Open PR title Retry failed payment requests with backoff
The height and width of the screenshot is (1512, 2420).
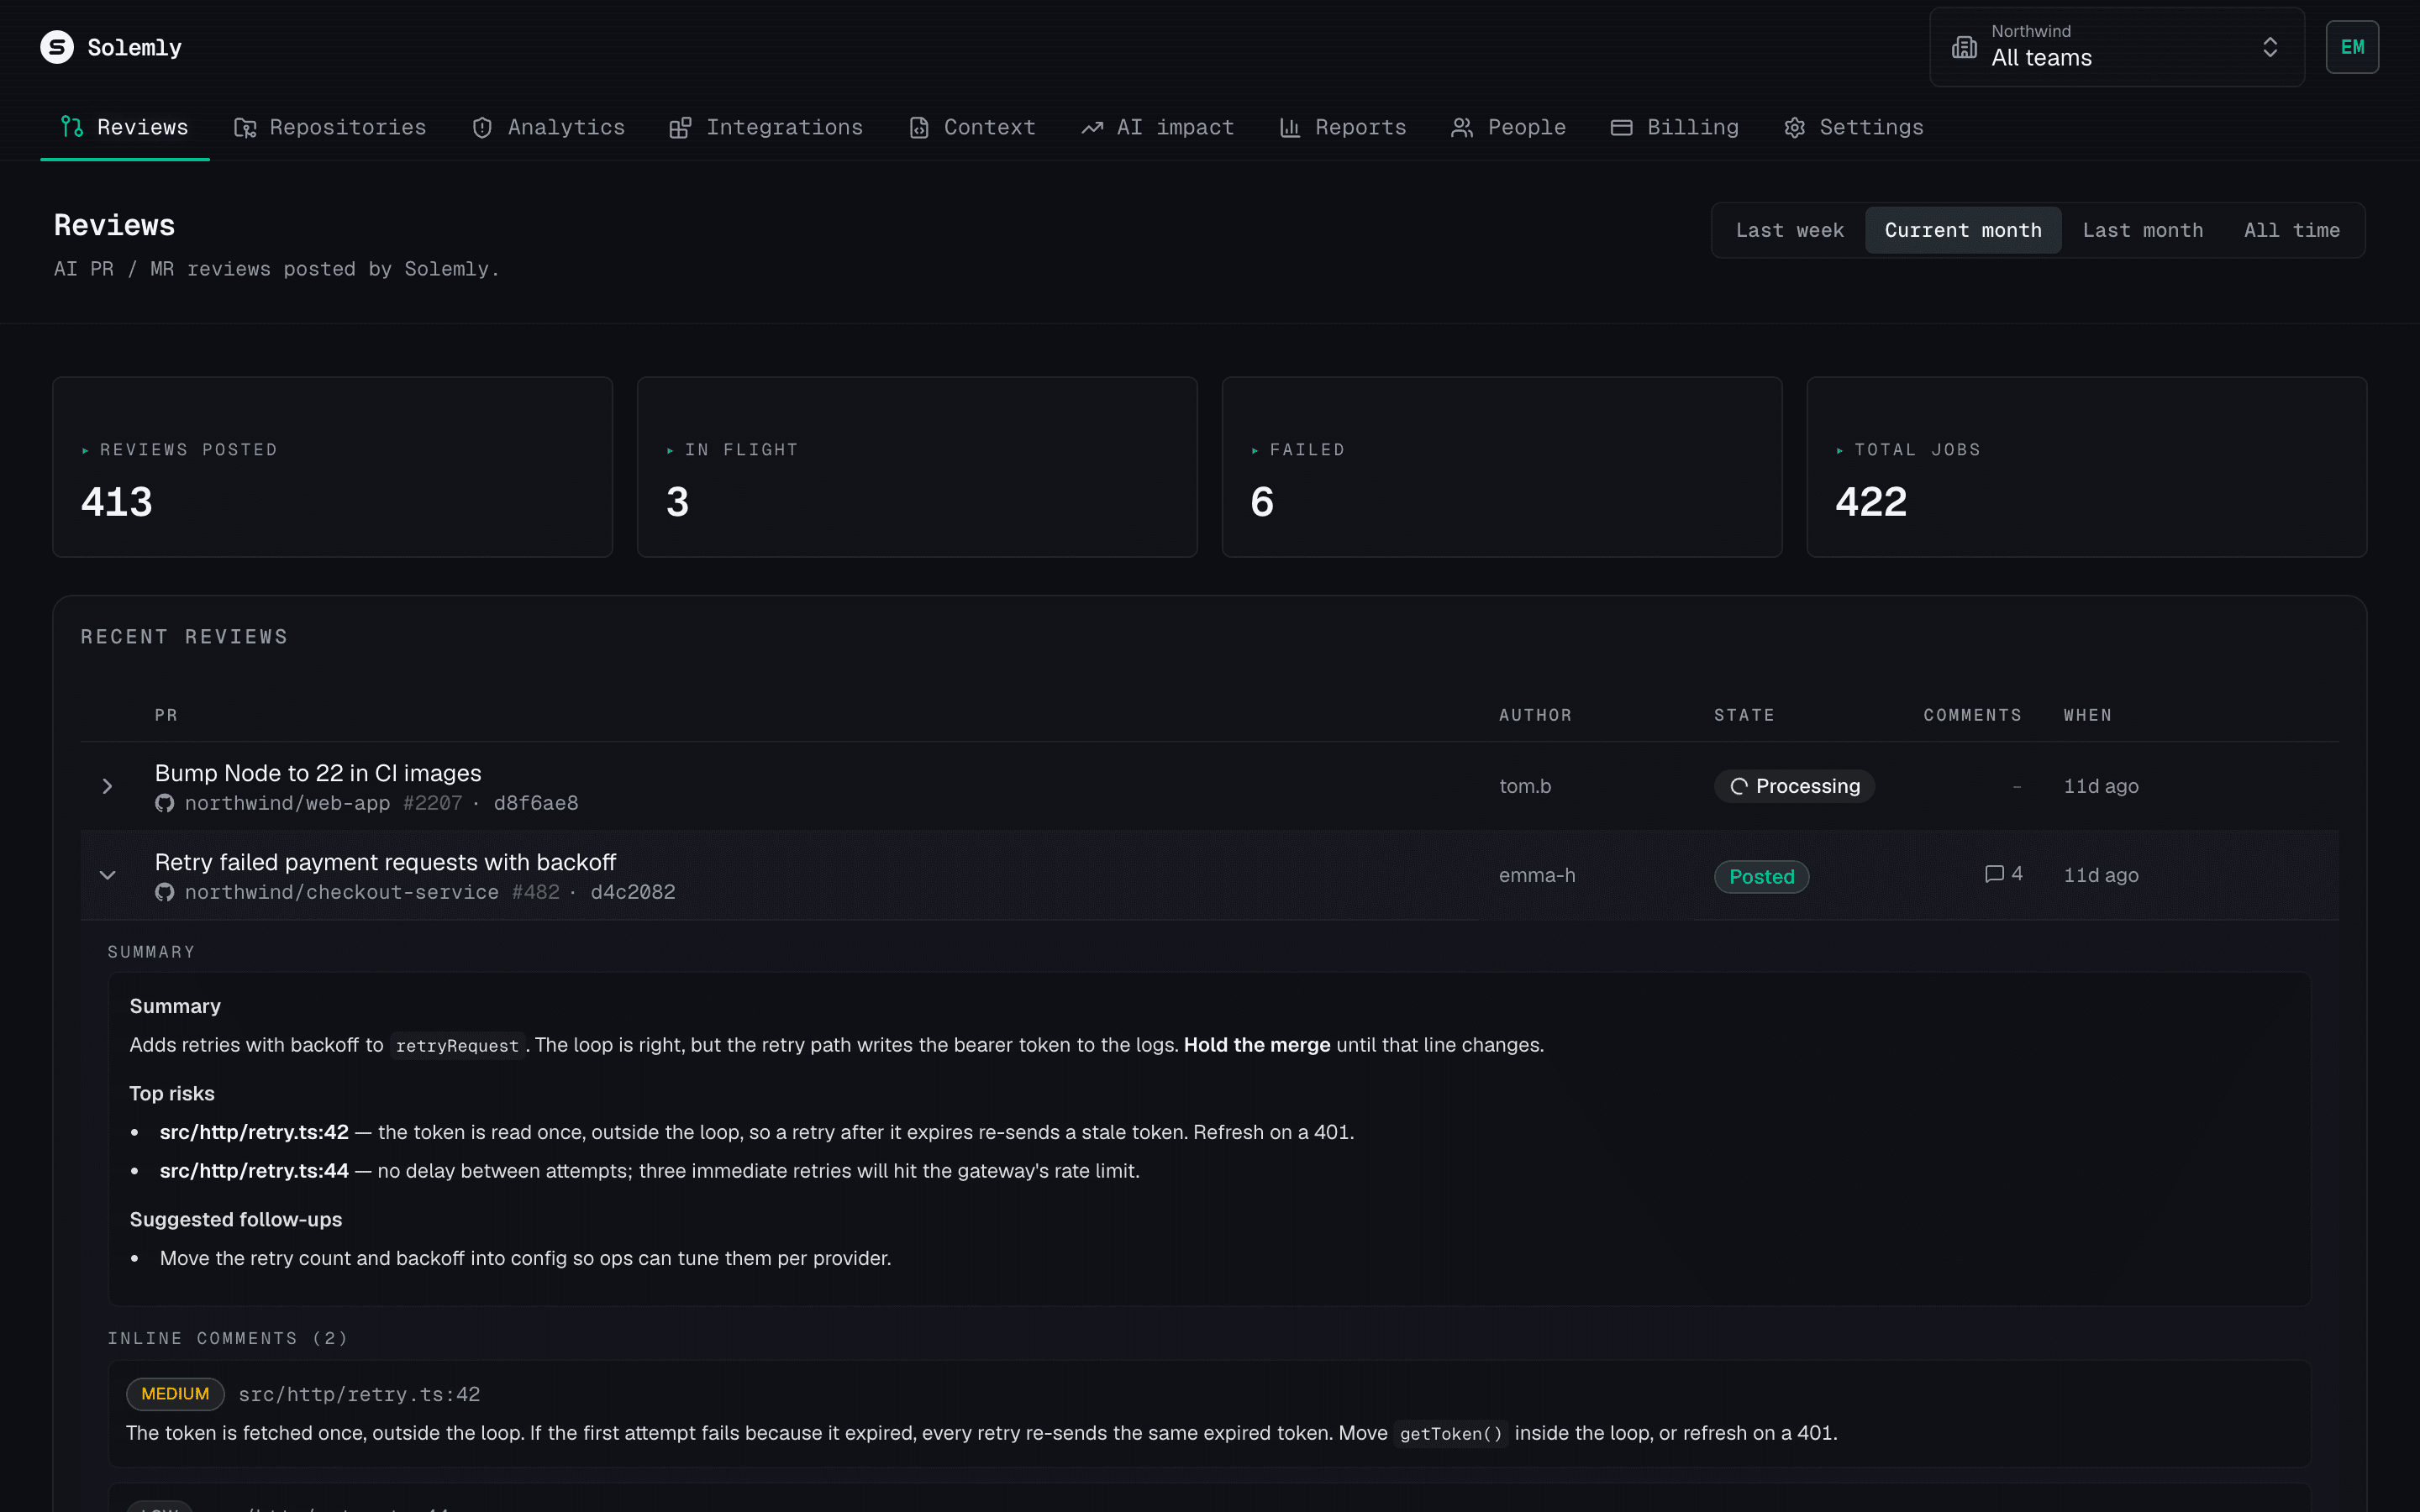click(385, 862)
